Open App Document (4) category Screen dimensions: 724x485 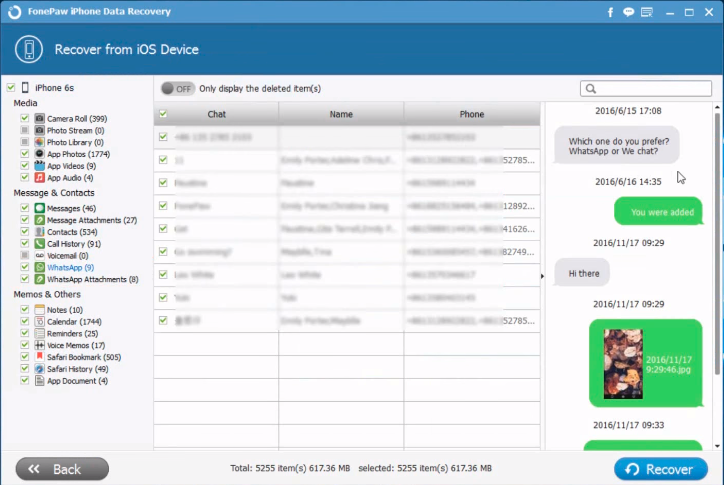point(78,381)
